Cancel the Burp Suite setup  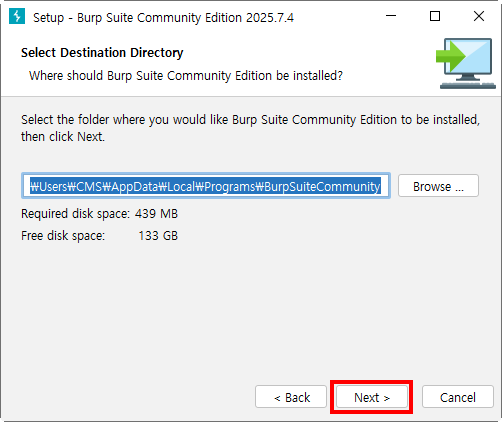pyautogui.click(x=458, y=397)
